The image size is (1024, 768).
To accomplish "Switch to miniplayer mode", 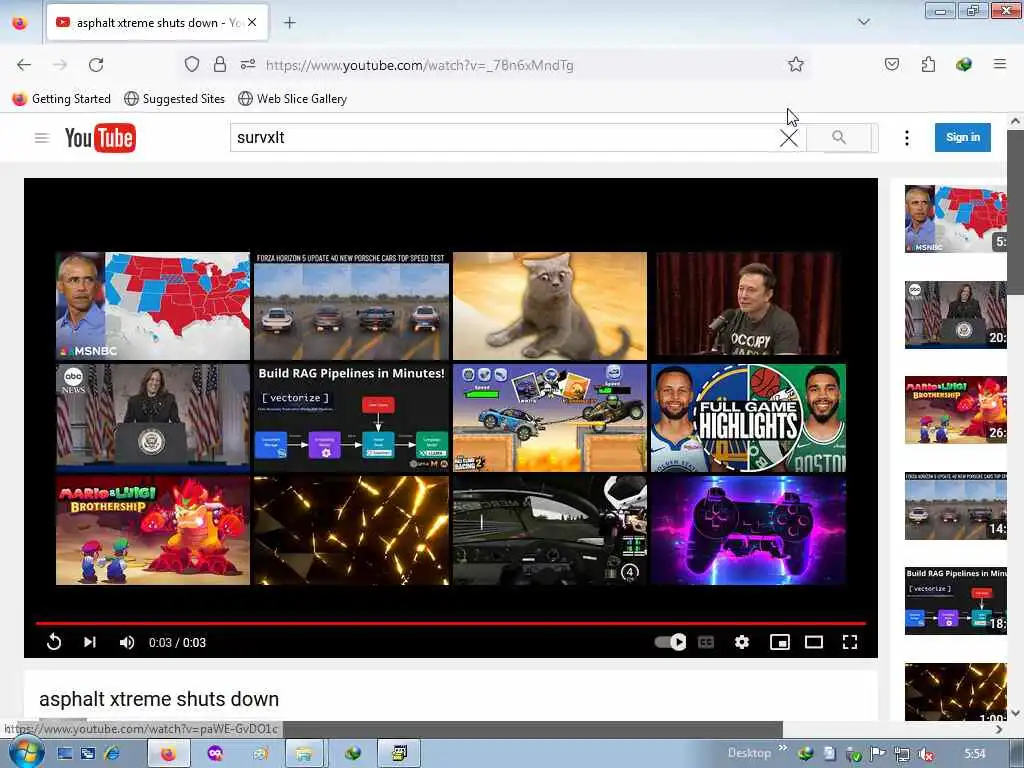I will click(x=780, y=642).
